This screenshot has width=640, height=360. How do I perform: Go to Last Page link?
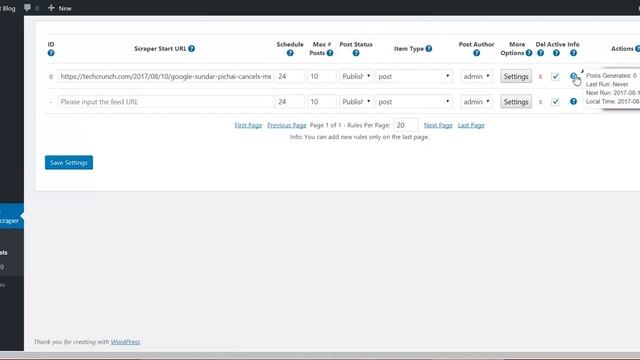coord(471,125)
